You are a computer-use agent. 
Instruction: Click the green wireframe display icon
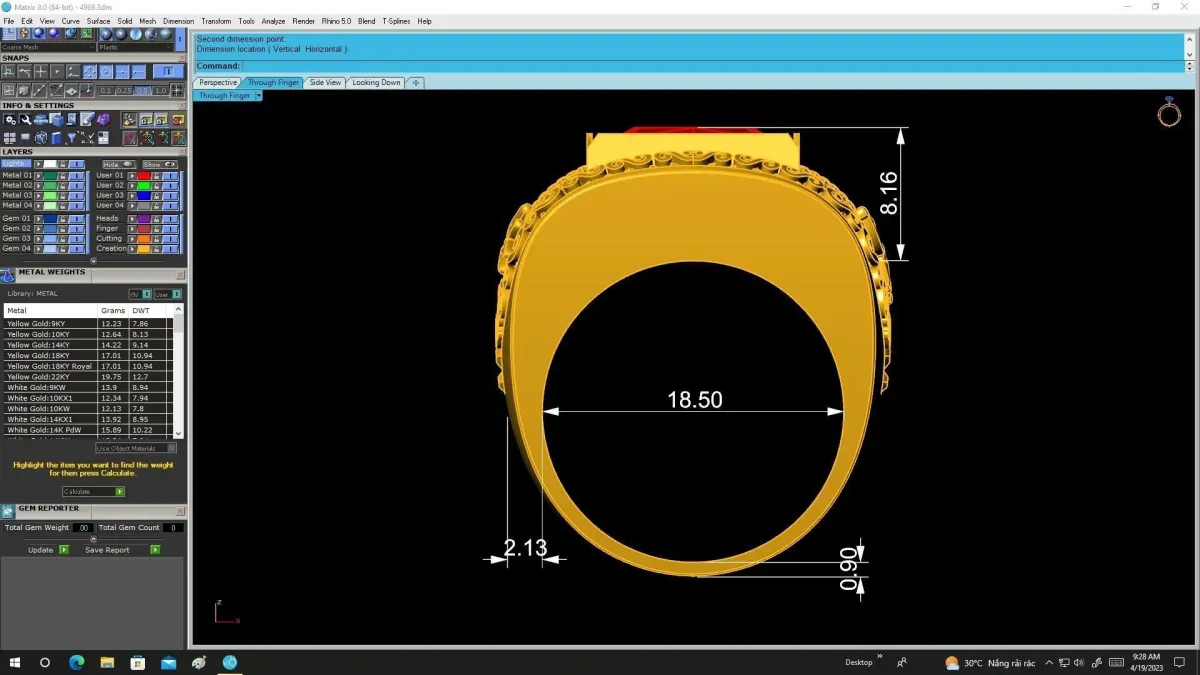click(x=86, y=33)
